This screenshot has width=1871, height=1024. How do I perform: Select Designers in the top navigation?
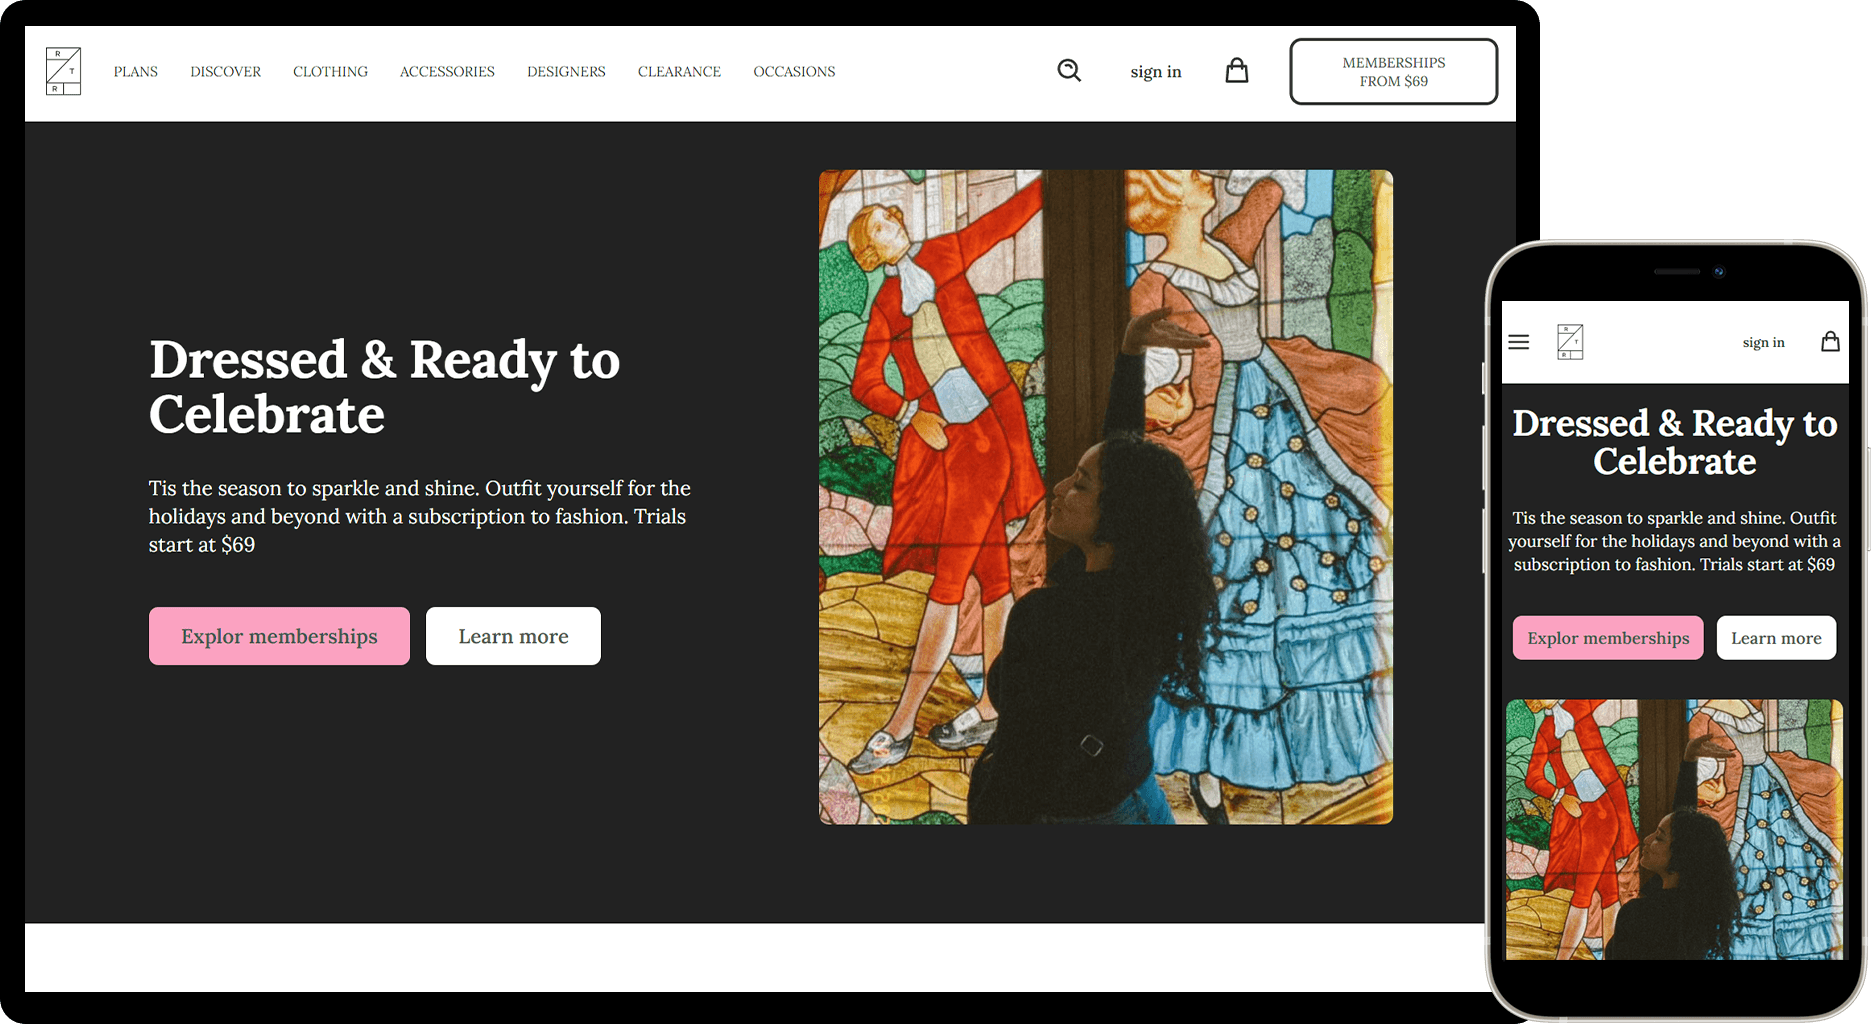click(x=566, y=72)
